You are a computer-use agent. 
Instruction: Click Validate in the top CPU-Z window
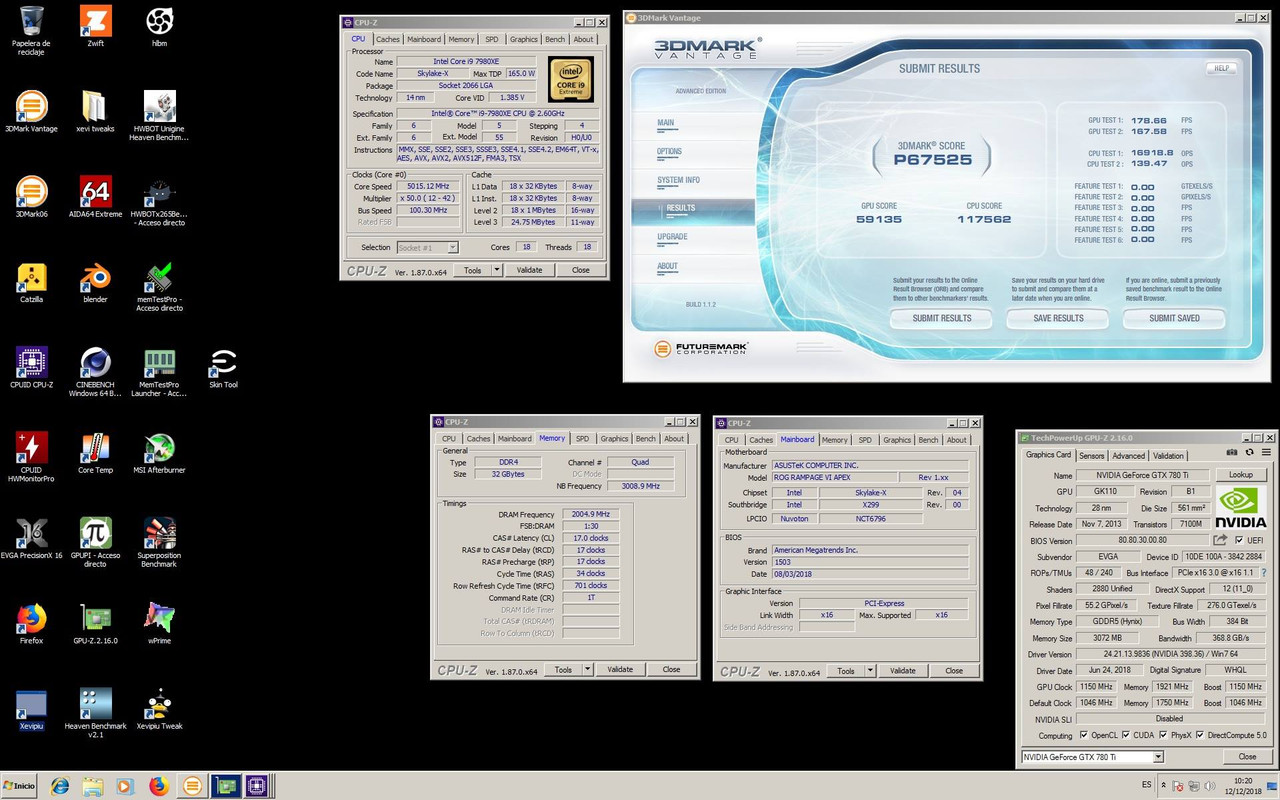[x=529, y=270]
